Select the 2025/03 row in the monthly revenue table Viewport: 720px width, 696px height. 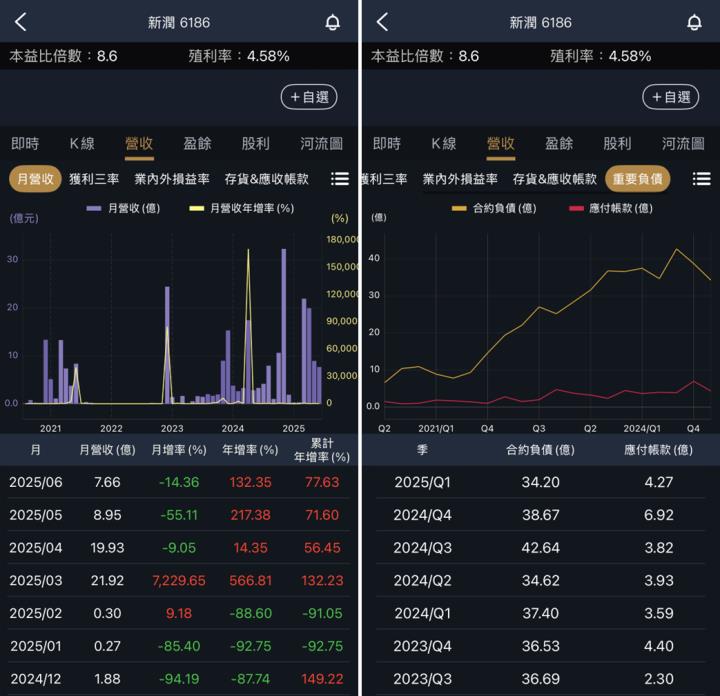180,580
